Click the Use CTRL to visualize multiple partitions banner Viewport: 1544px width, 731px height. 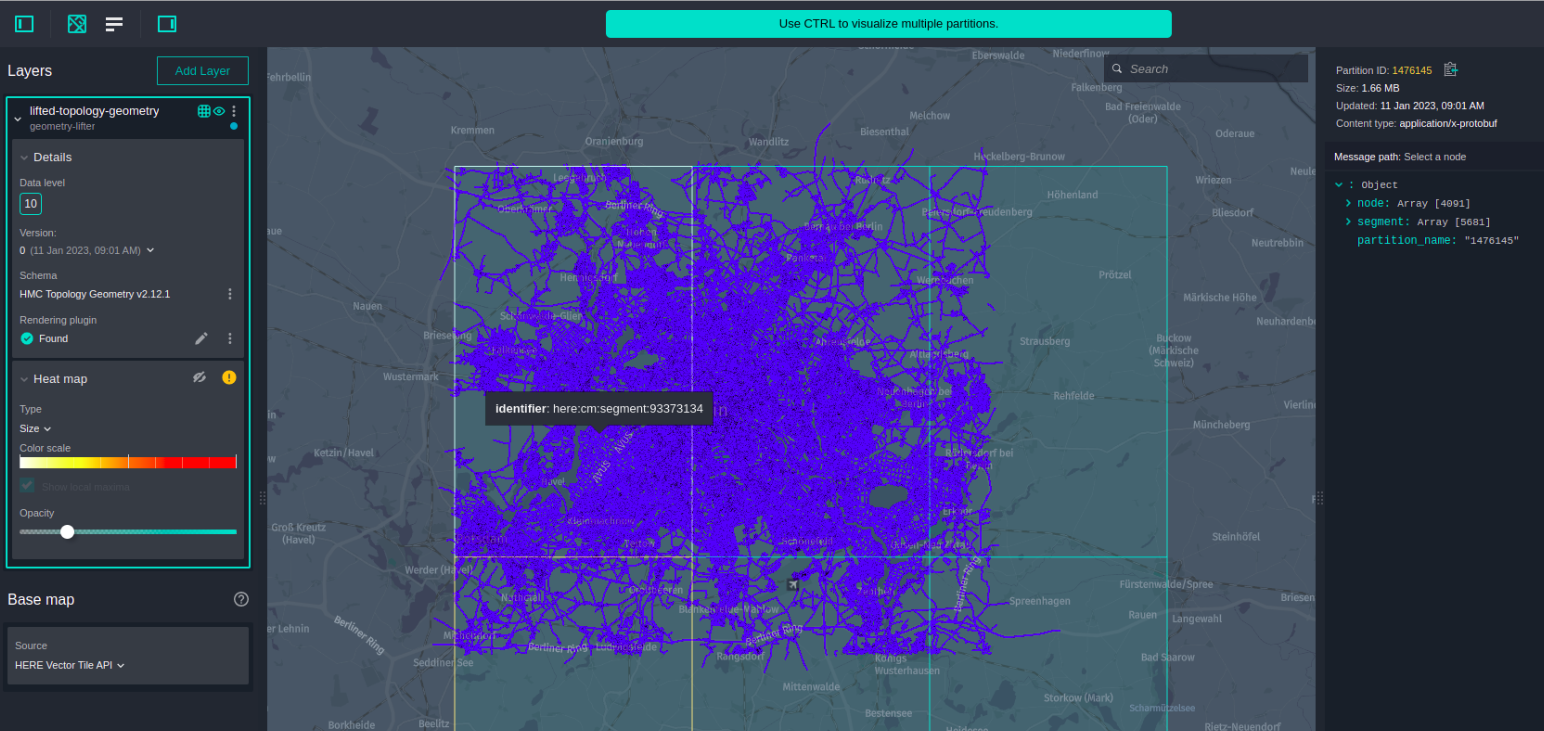[x=888, y=24]
